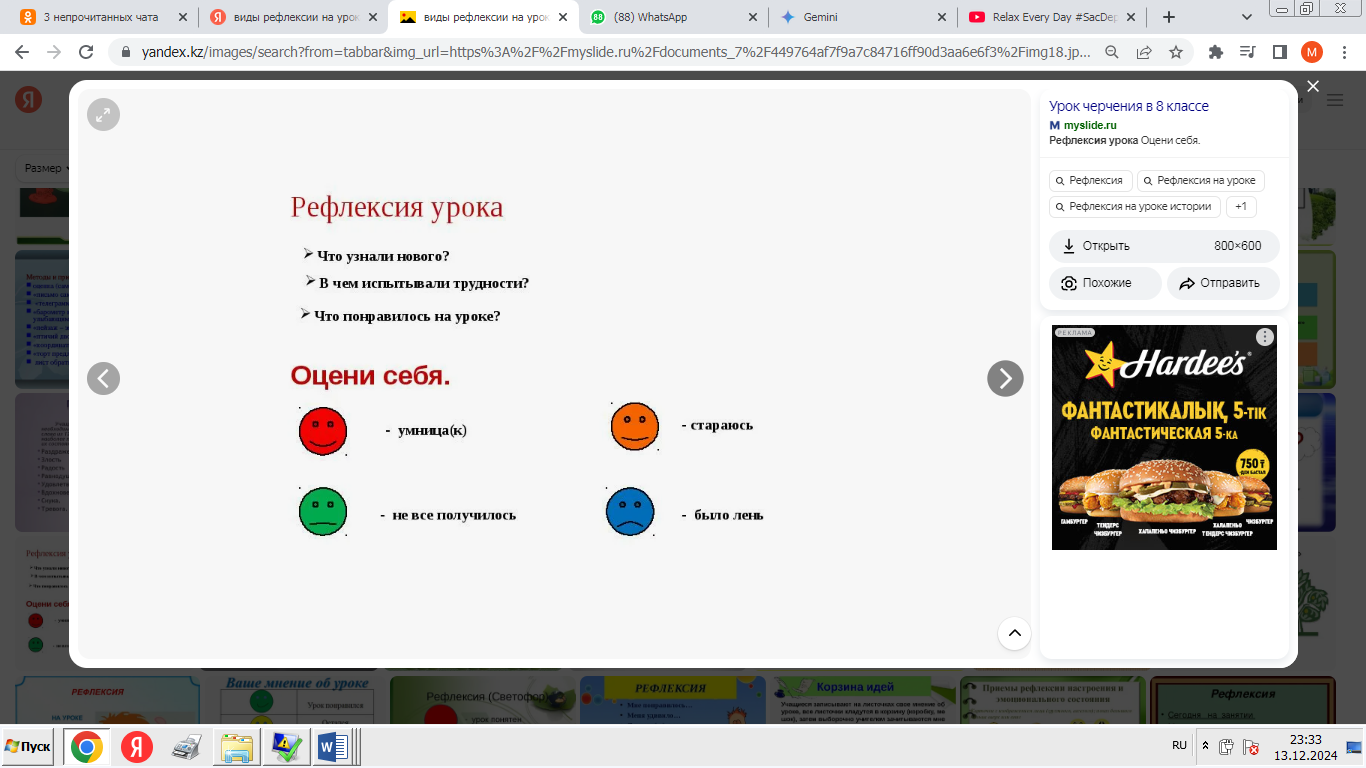
Task: Open the Hardee's advertisement banner
Action: click(1164, 437)
